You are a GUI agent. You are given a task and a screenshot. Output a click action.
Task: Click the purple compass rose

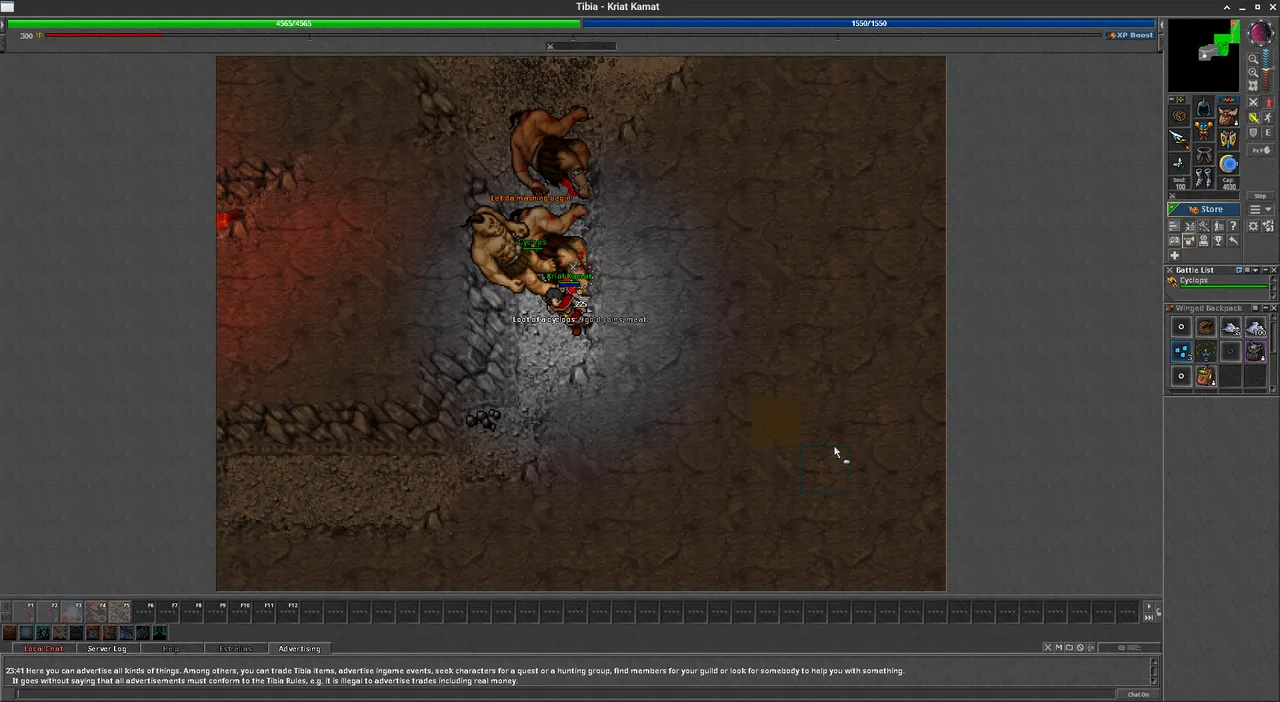click(1261, 33)
